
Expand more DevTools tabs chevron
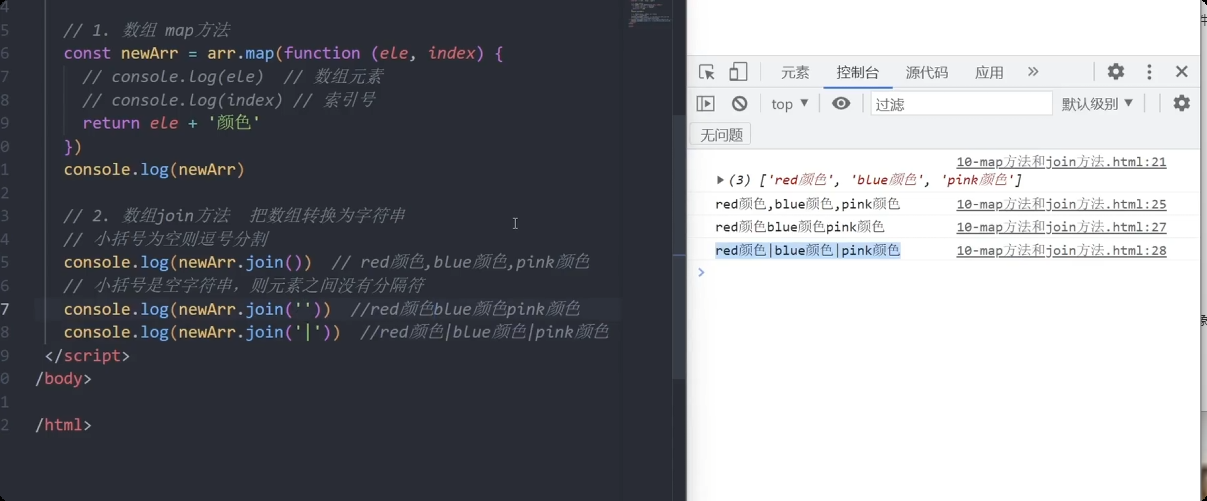[1033, 72]
